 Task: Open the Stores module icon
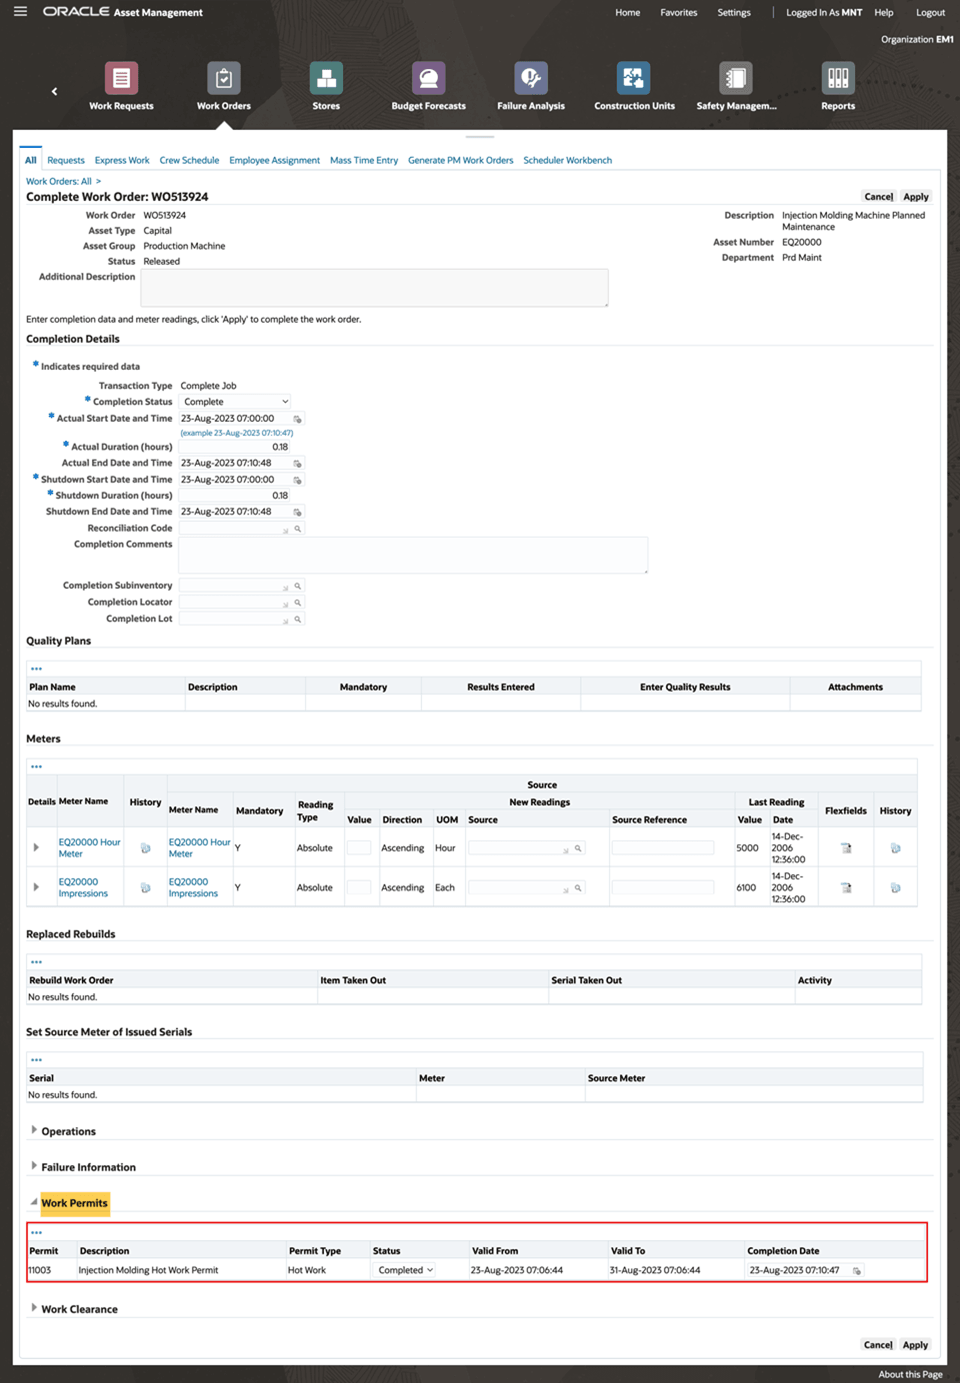(326, 78)
